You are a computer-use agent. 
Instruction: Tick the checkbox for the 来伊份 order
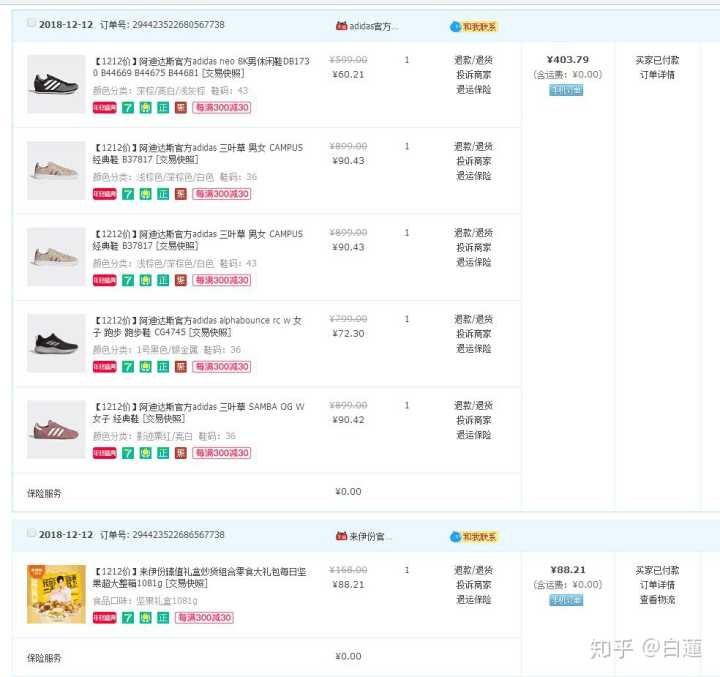coord(31,534)
